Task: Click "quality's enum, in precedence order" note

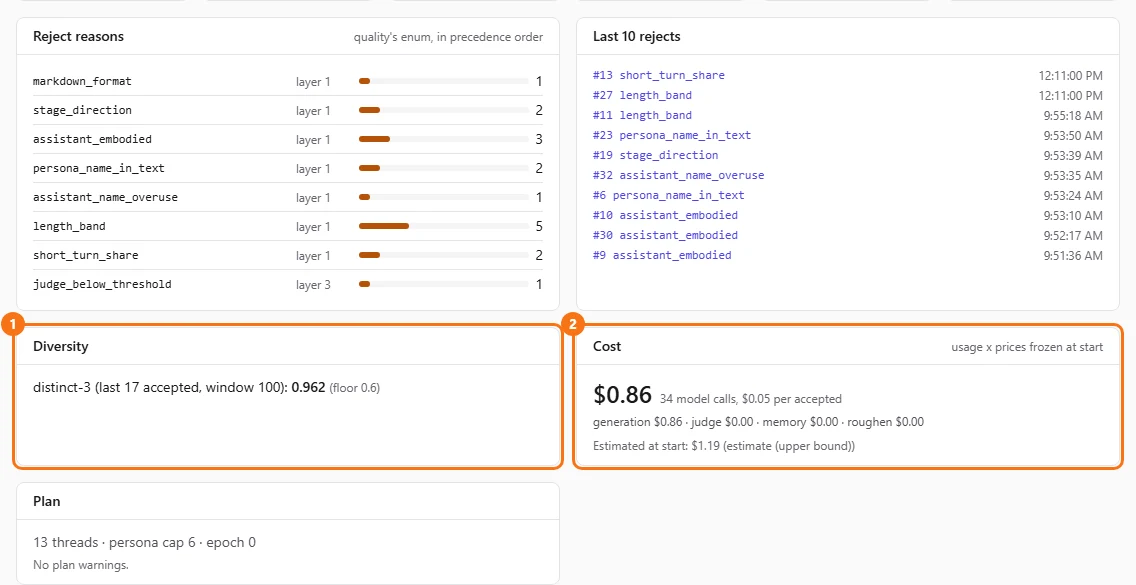Action: tap(448, 37)
